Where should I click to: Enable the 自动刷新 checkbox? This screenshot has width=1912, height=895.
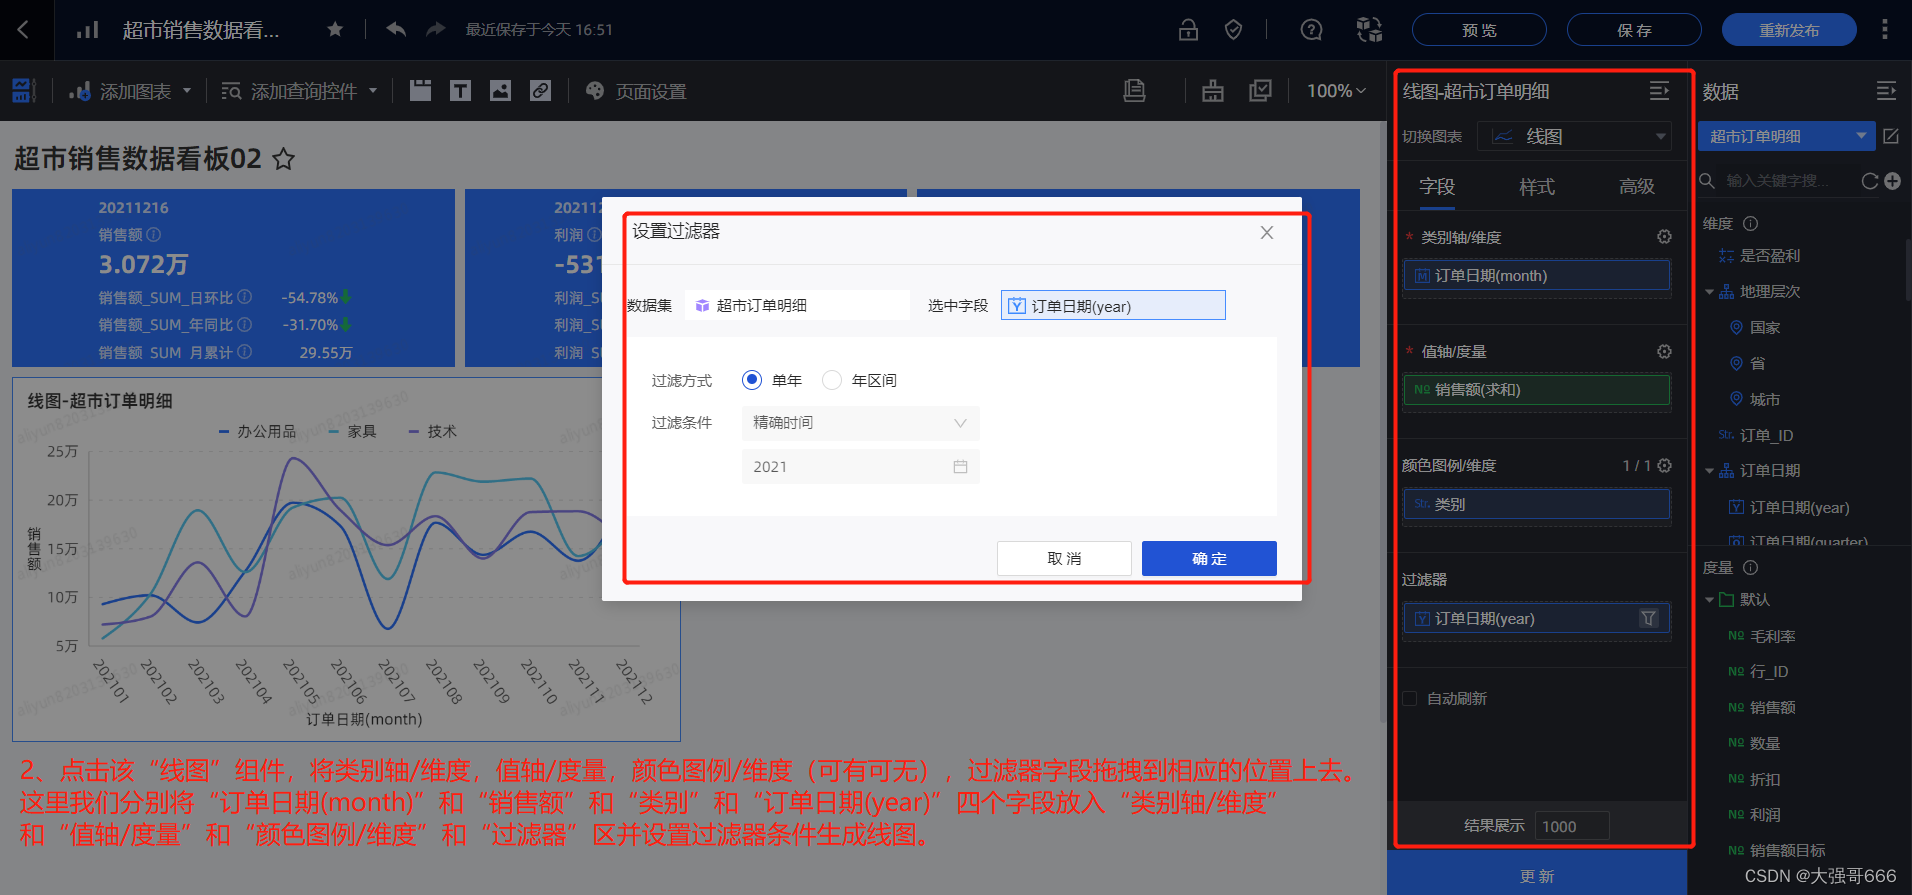pyautogui.click(x=1410, y=698)
